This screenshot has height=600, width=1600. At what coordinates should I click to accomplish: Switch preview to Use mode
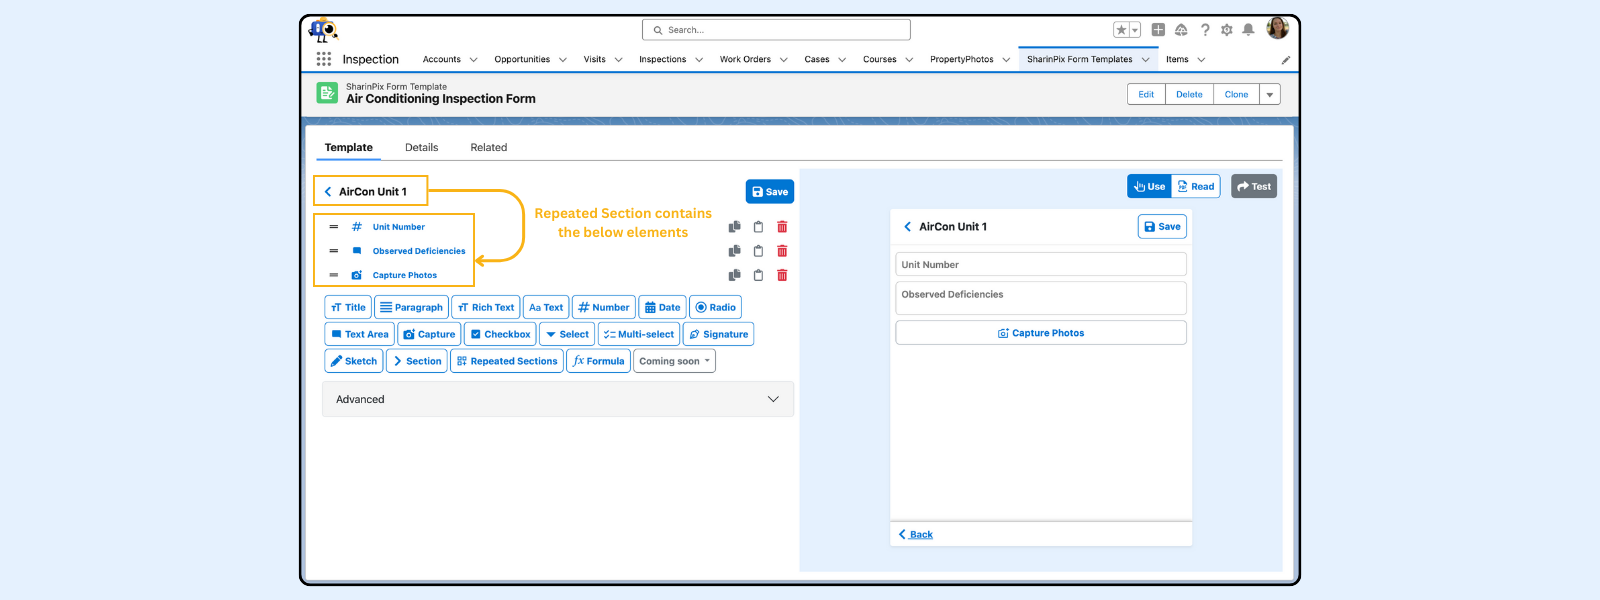[1149, 187]
